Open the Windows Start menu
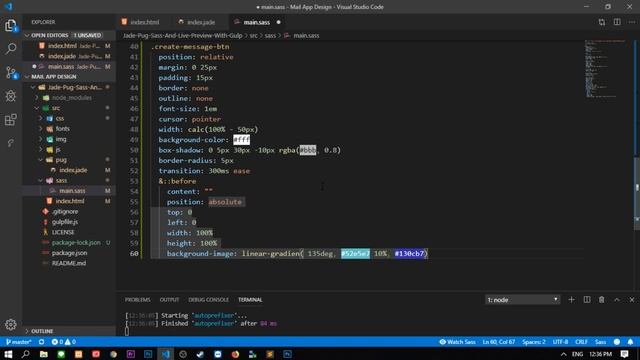This screenshot has width=640, height=360. point(8,354)
